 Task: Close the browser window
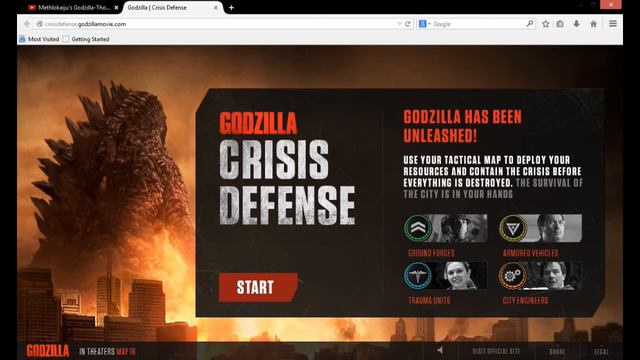[611, 4]
